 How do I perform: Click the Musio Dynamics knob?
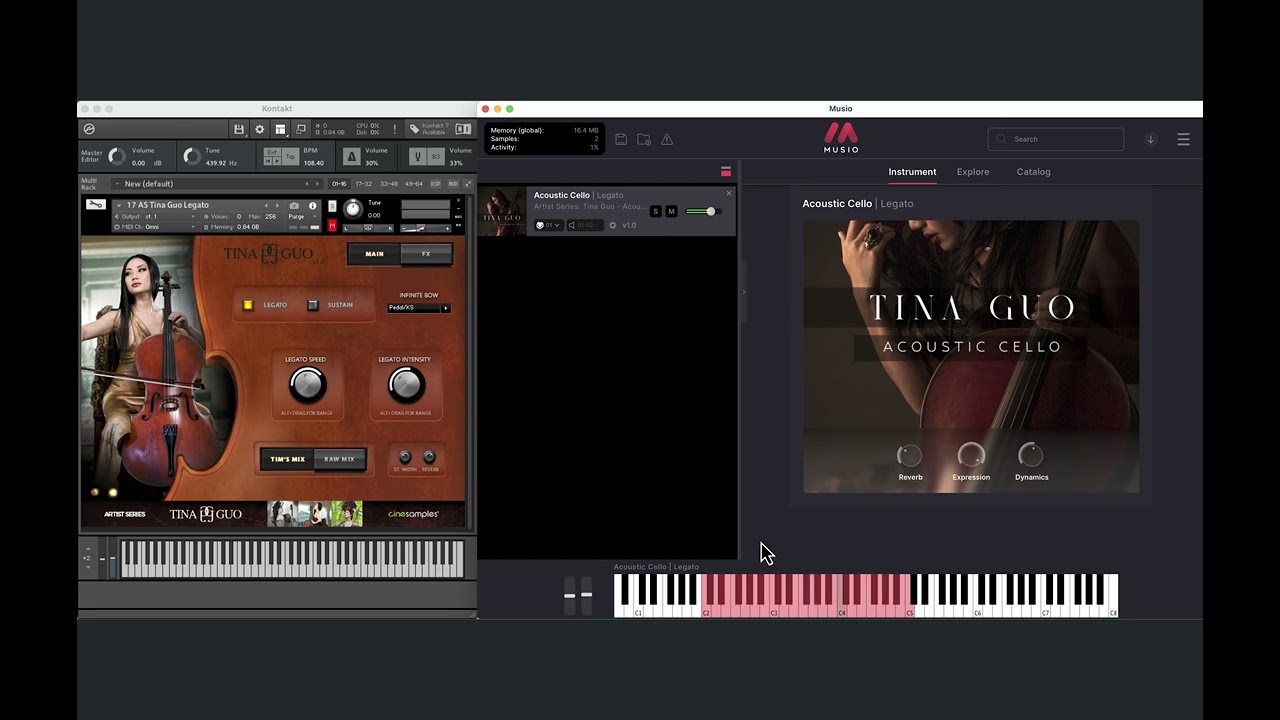(x=1031, y=456)
